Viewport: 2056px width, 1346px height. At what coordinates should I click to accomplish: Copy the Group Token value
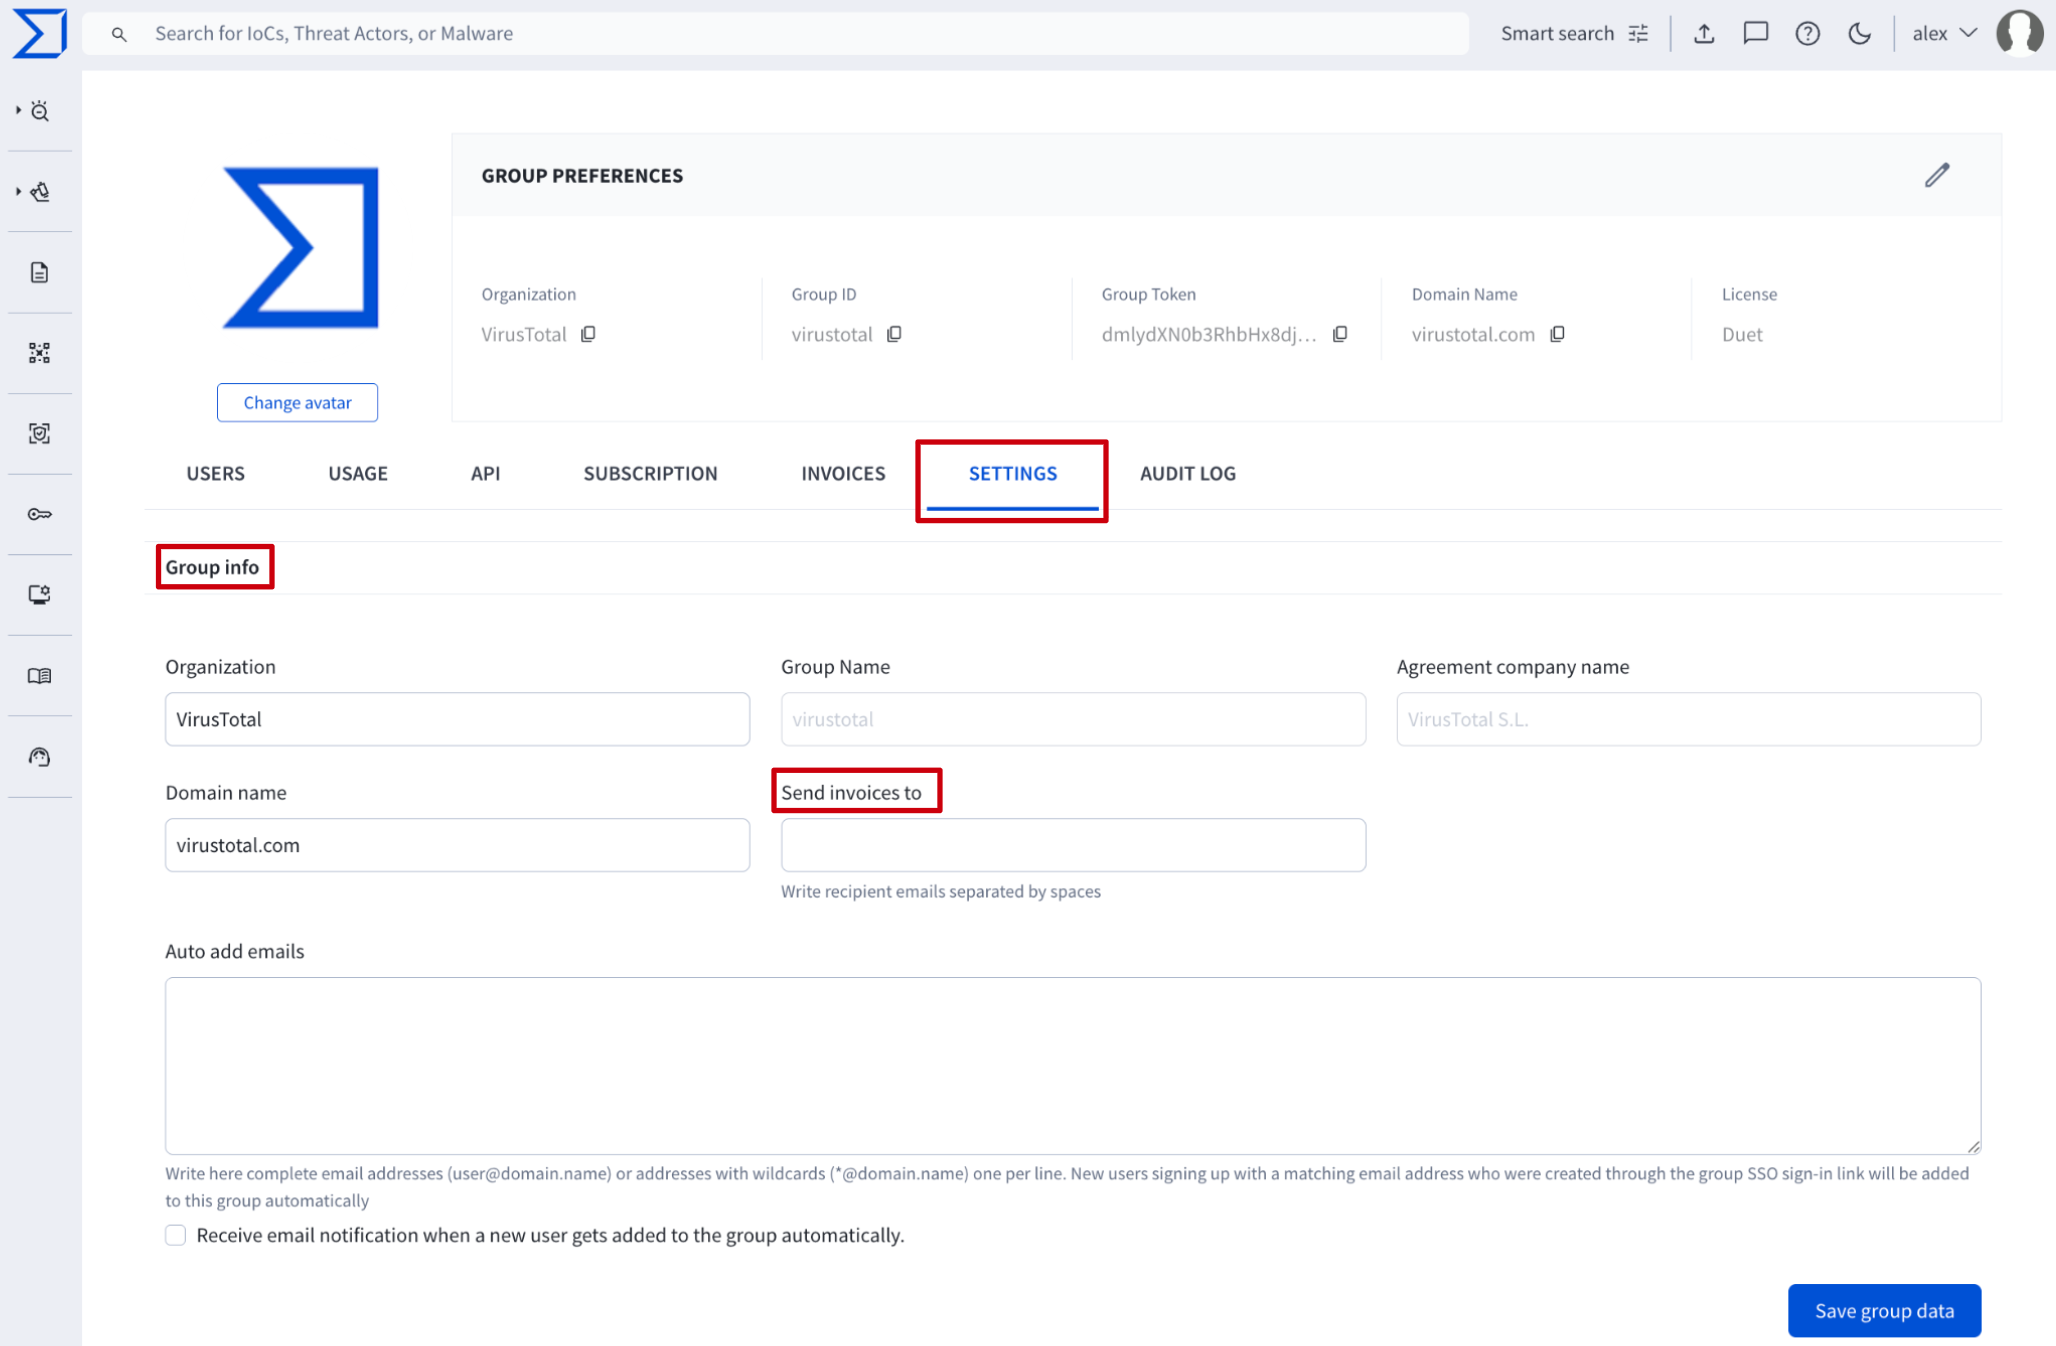(1340, 334)
